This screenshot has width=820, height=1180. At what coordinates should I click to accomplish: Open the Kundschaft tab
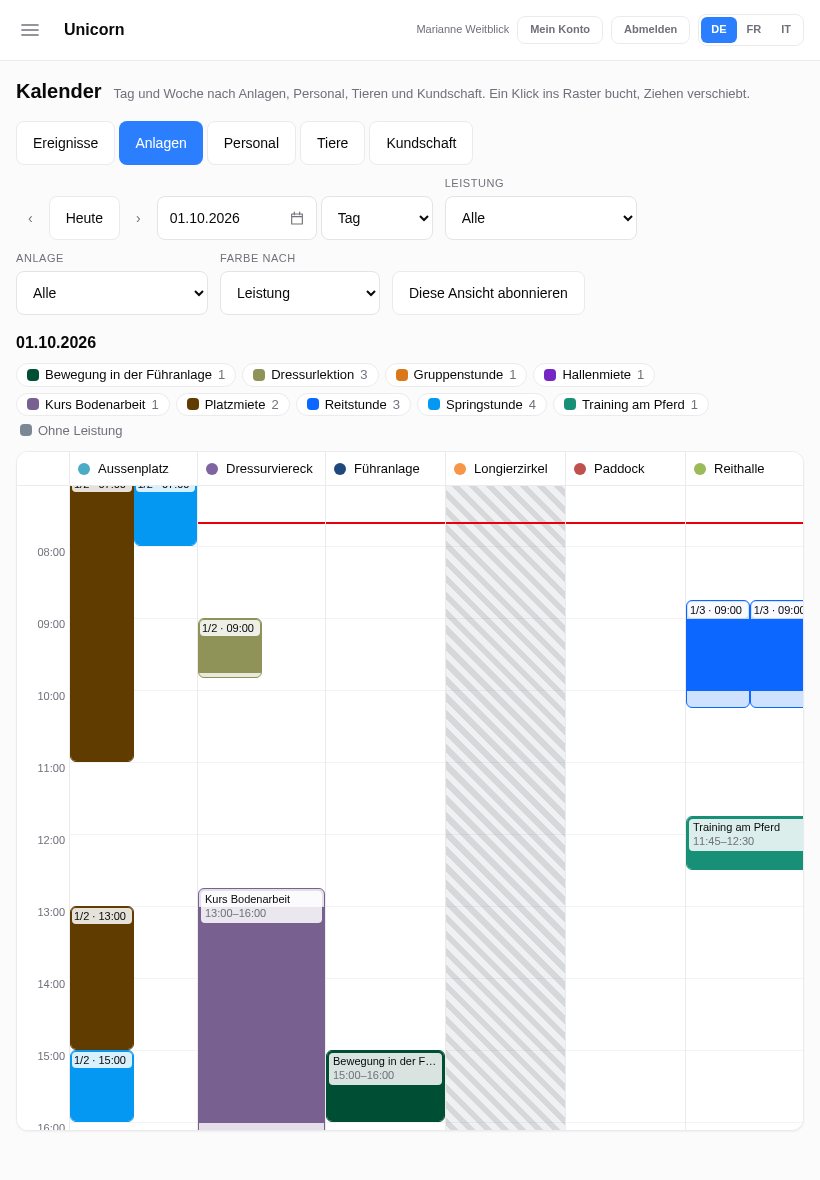coord(421,143)
